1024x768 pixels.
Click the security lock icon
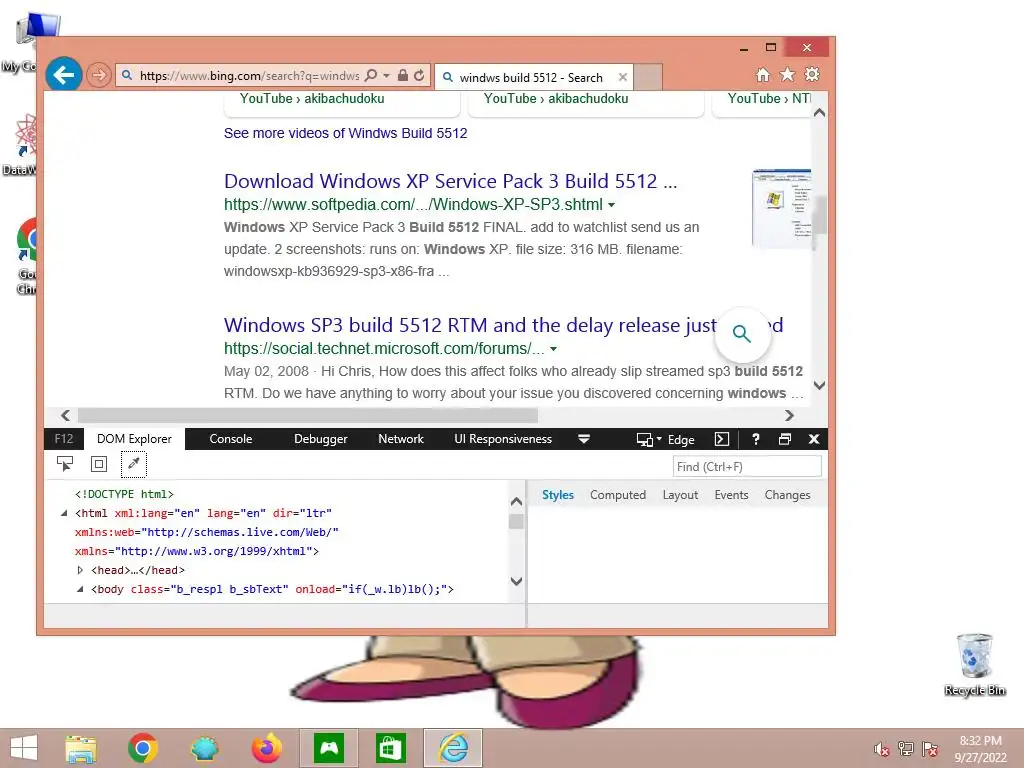(403, 76)
